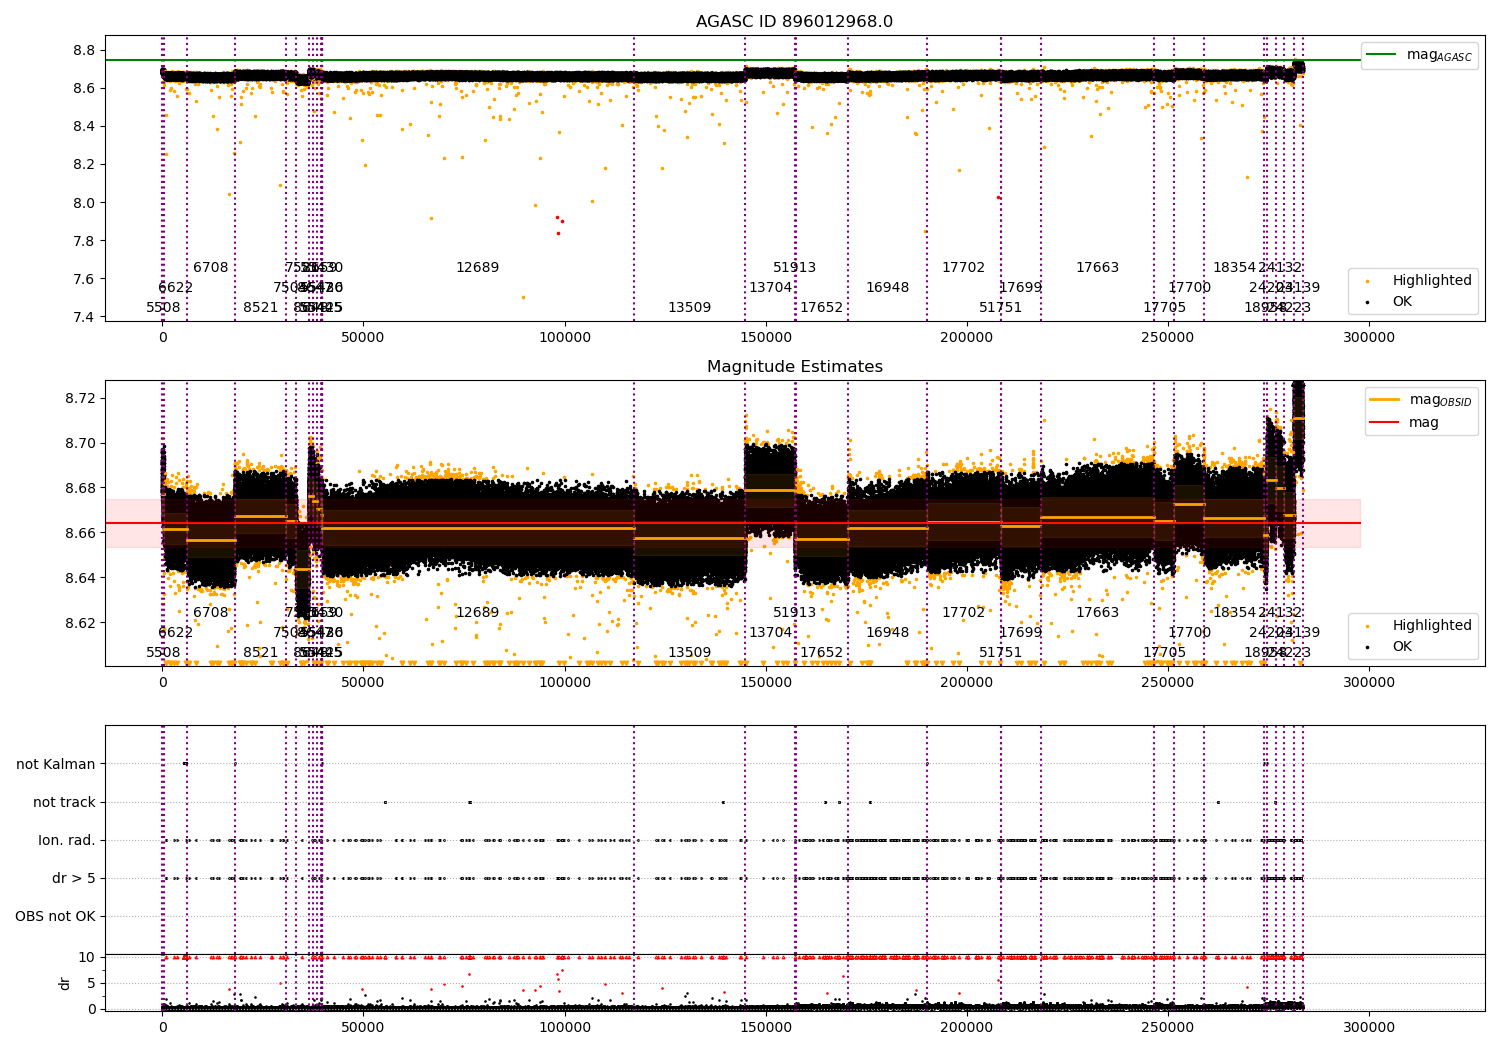Click obsid label 17663 in the top plot
This screenshot has height=1050, width=1500.
(1097, 267)
